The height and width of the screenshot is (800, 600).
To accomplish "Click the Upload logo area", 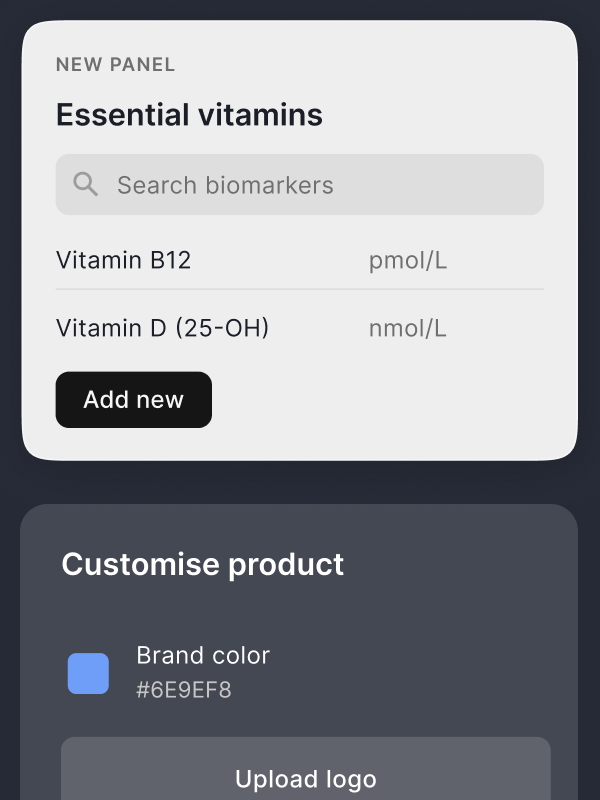I will click(x=305, y=779).
